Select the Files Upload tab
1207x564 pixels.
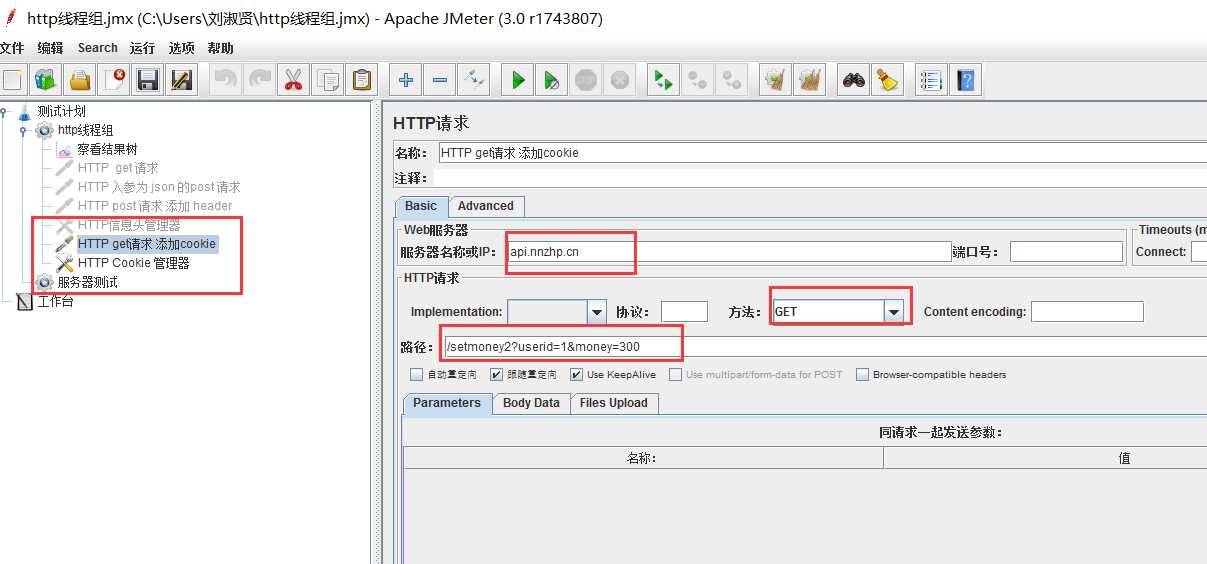click(x=614, y=403)
